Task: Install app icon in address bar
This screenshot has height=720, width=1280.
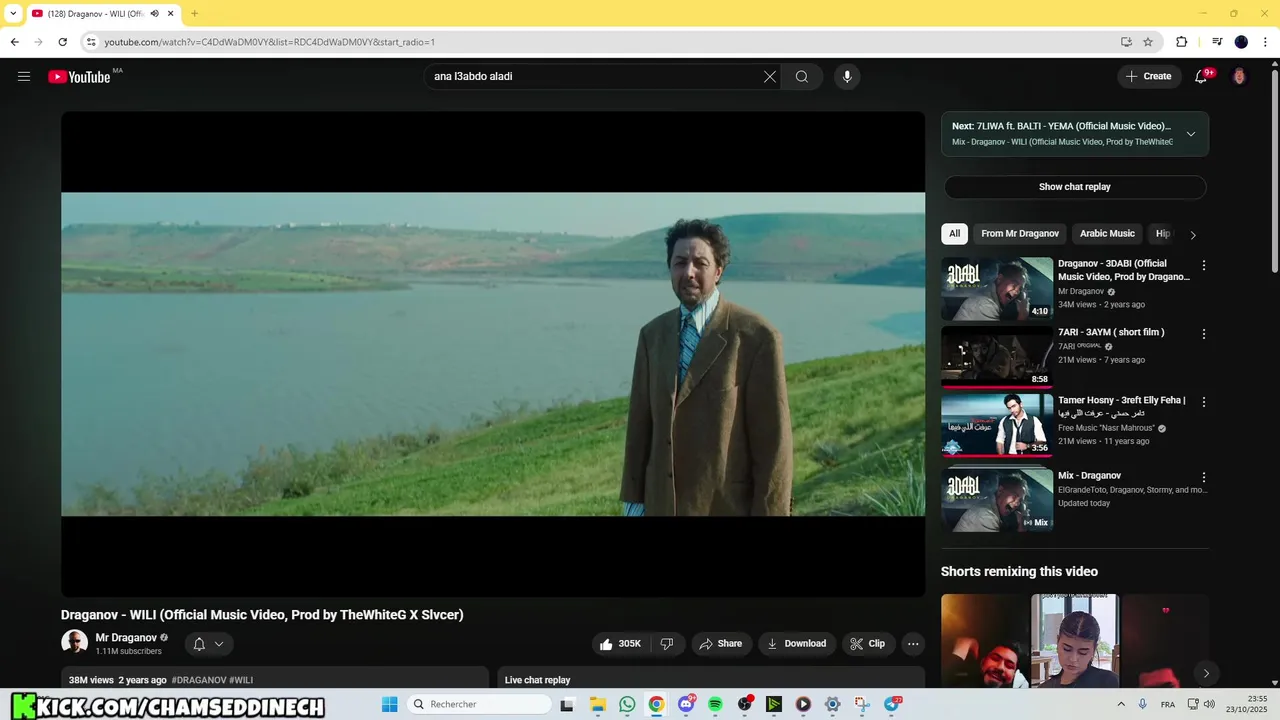Action: pos(1126,42)
